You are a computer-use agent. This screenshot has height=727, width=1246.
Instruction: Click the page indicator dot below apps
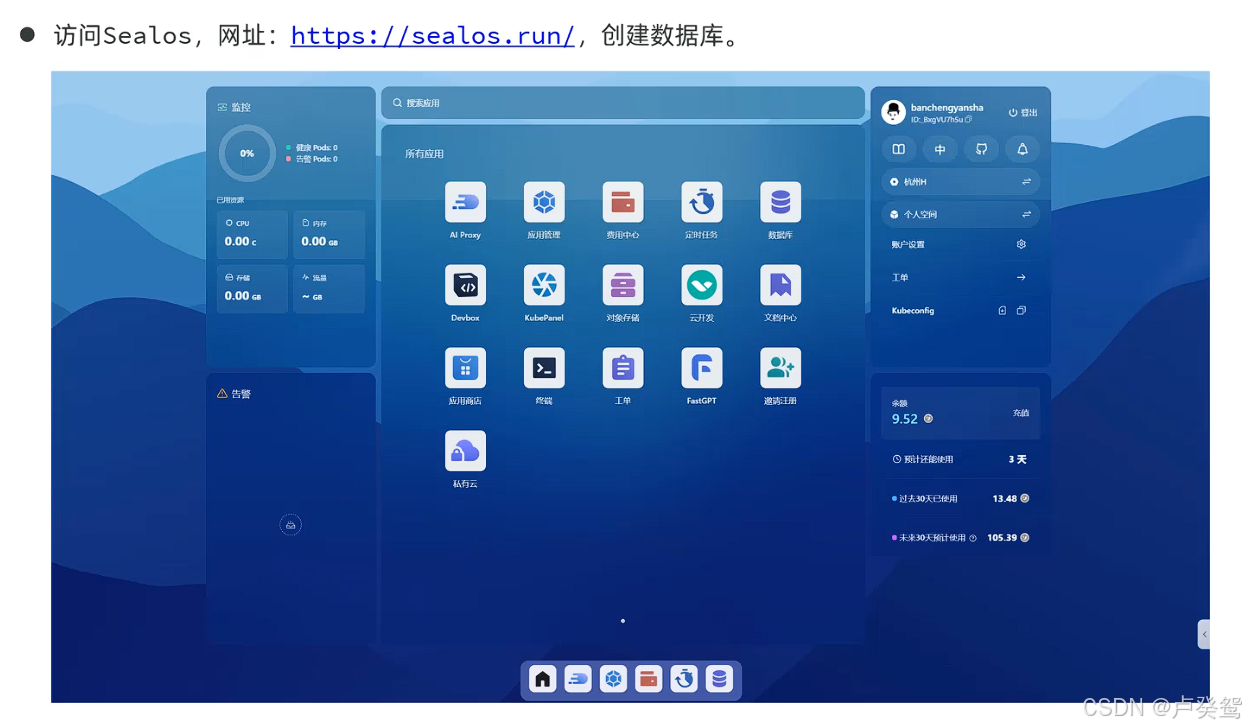point(623,621)
